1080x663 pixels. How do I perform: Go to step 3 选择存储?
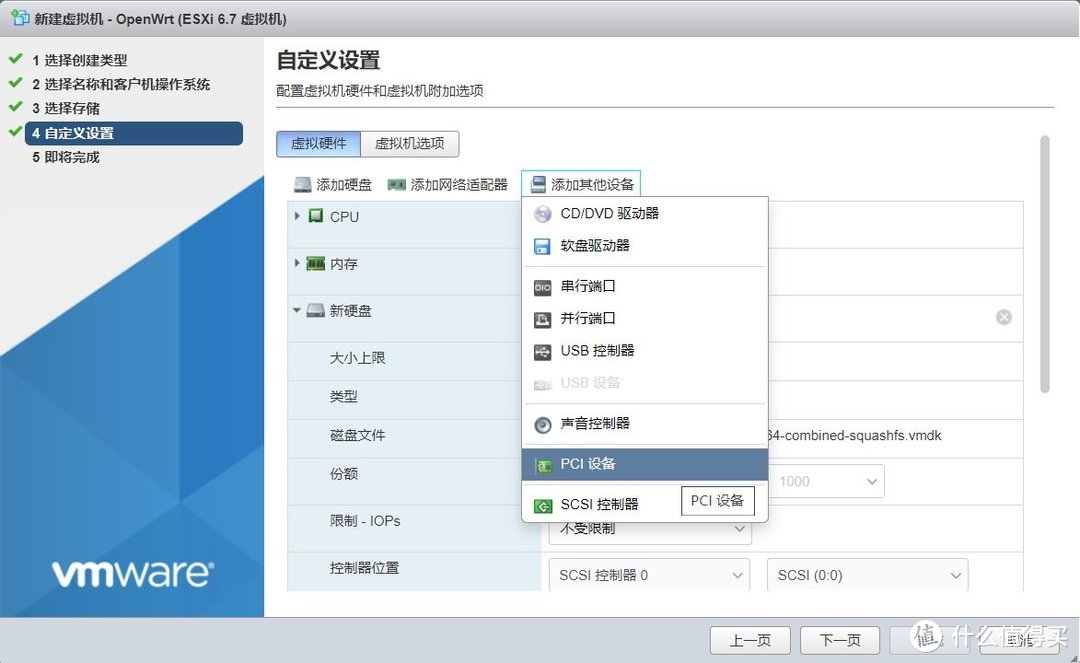coord(65,109)
